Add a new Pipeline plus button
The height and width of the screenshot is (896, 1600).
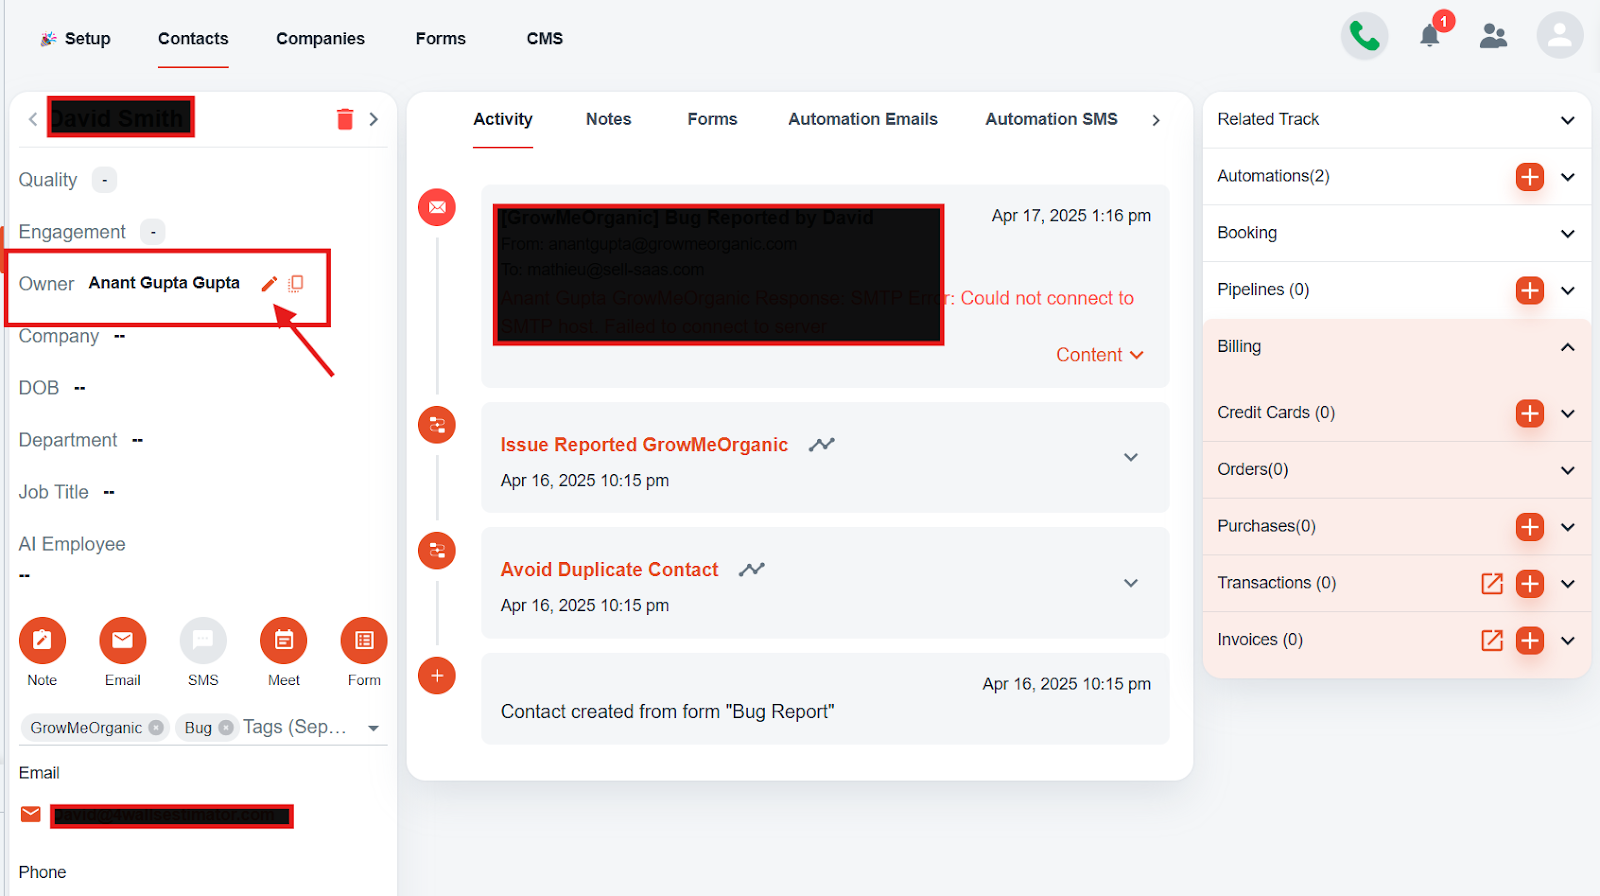pos(1530,290)
